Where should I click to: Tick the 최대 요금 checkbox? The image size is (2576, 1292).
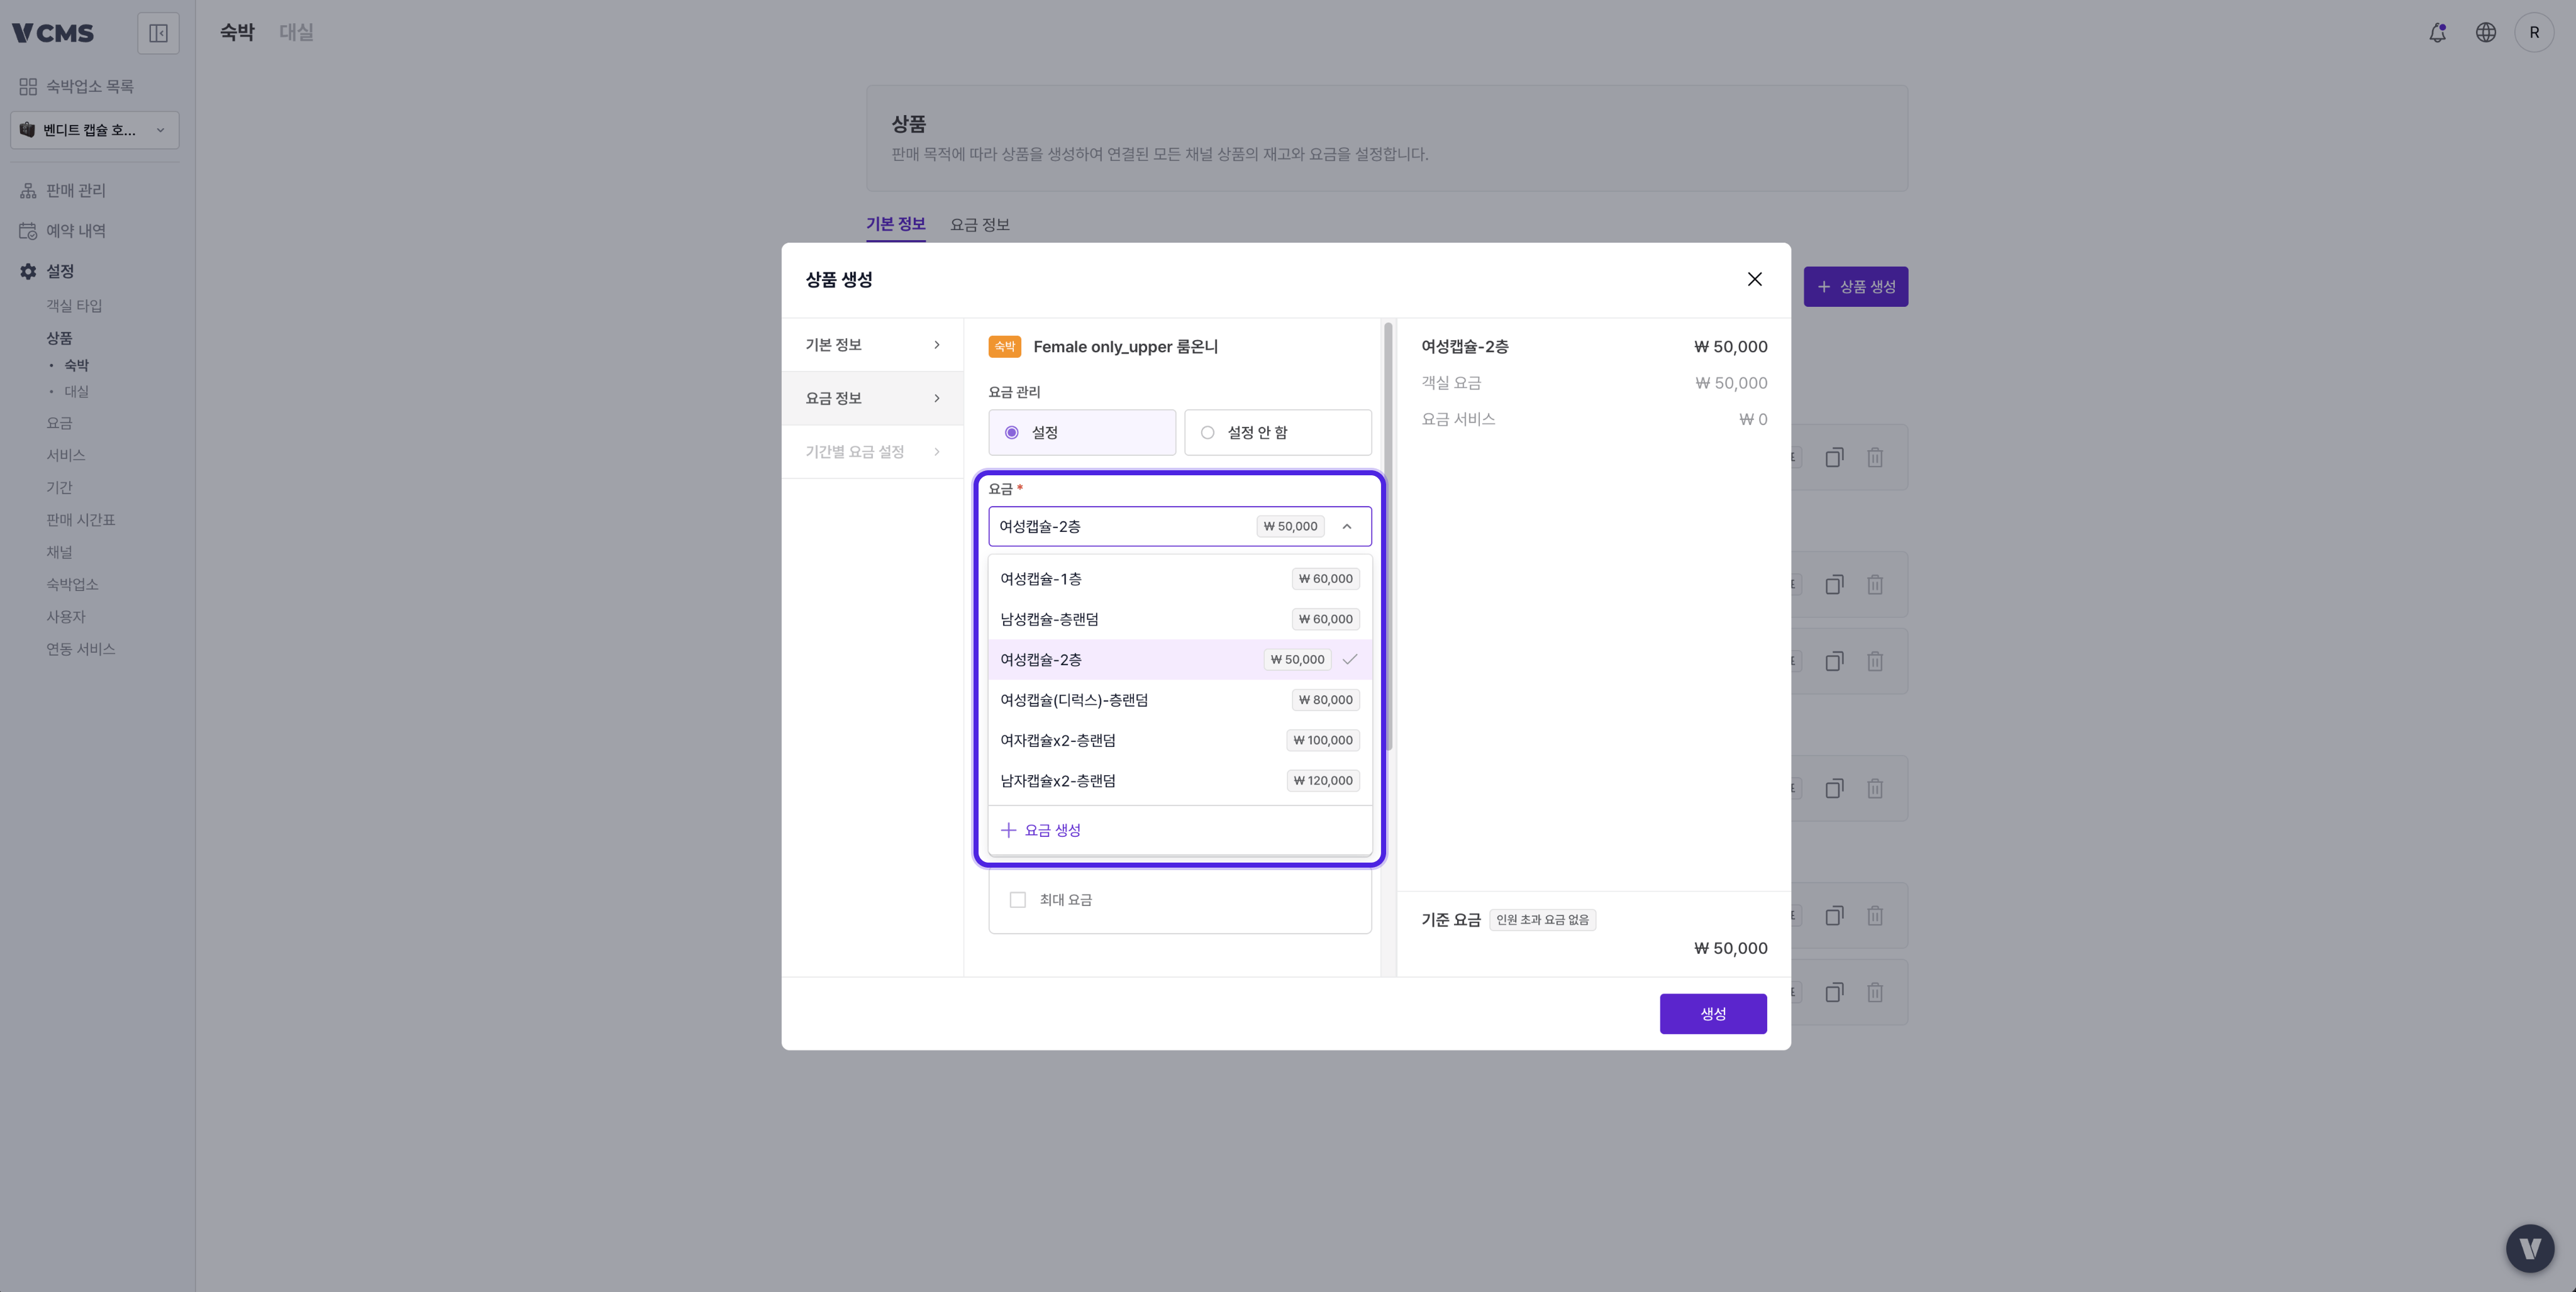point(1017,900)
